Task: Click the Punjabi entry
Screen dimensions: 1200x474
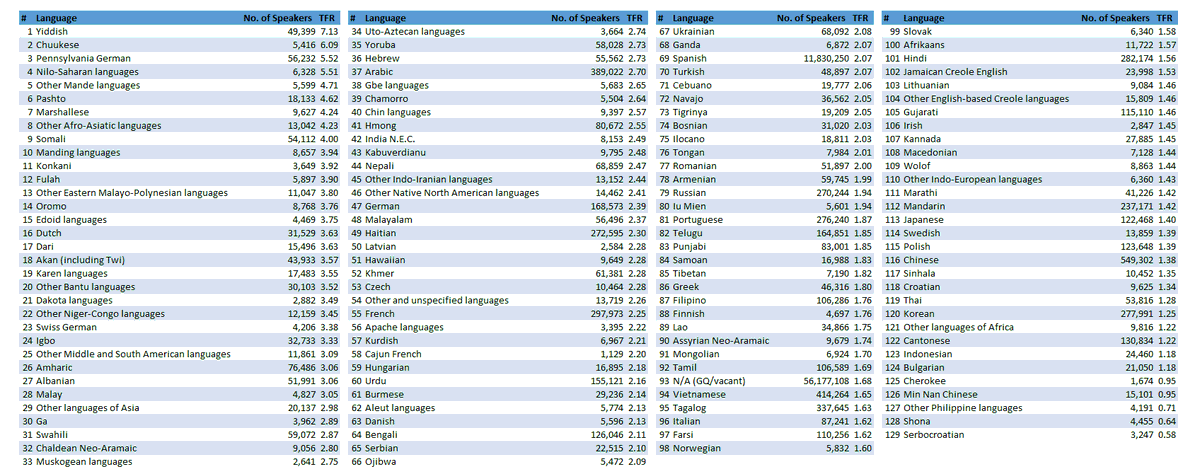Action: coord(690,245)
